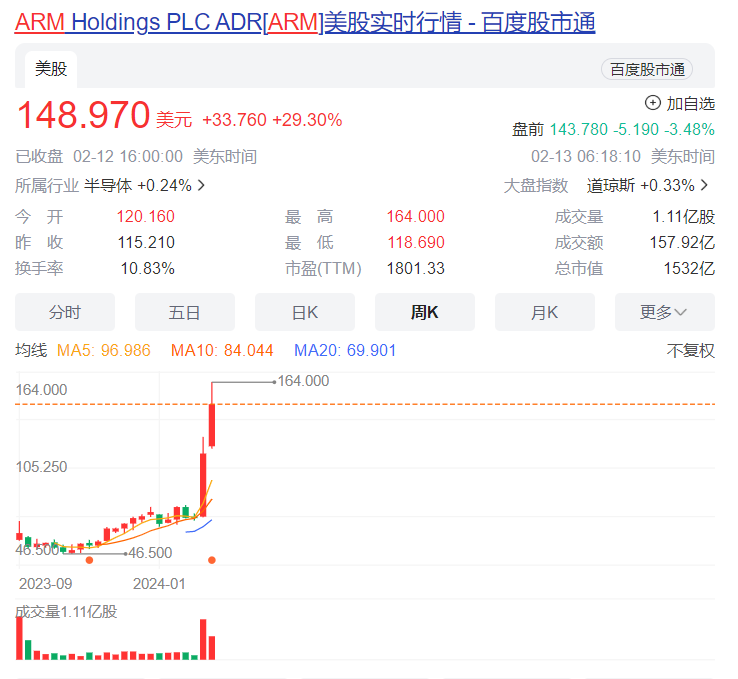Click MA5: 96.986 indicator label

pyautogui.click(x=104, y=351)
